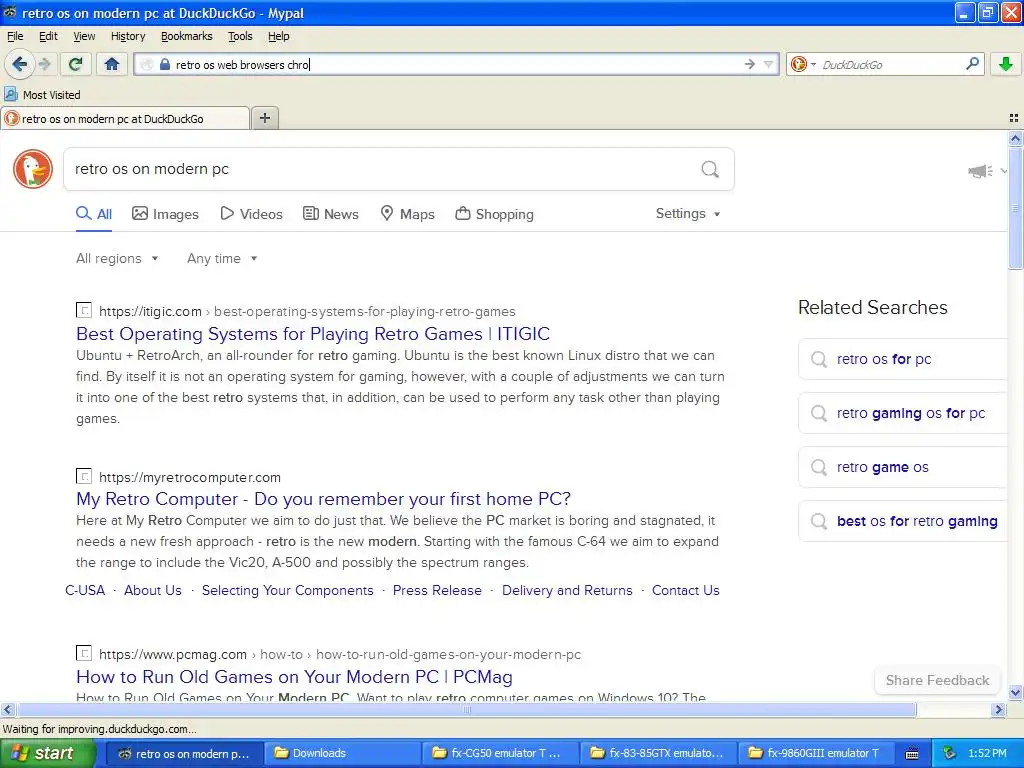Switch to the Videos results tab
This screenshot has height=768, width=1024.
(x=251, y=214)
